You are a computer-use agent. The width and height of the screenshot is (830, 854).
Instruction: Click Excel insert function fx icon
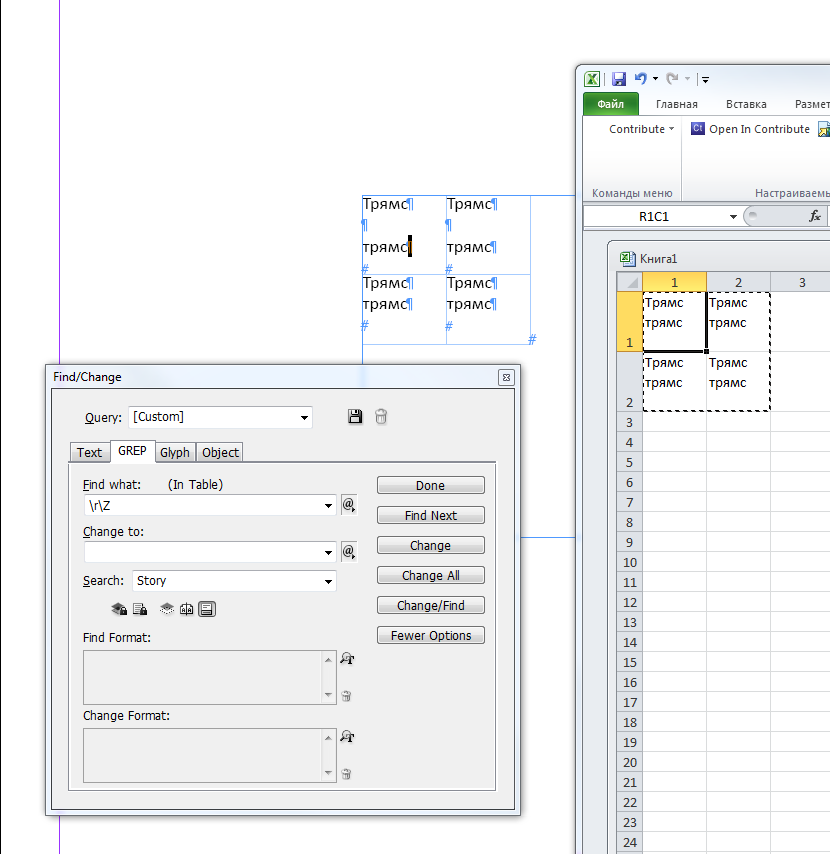(815, 216)
